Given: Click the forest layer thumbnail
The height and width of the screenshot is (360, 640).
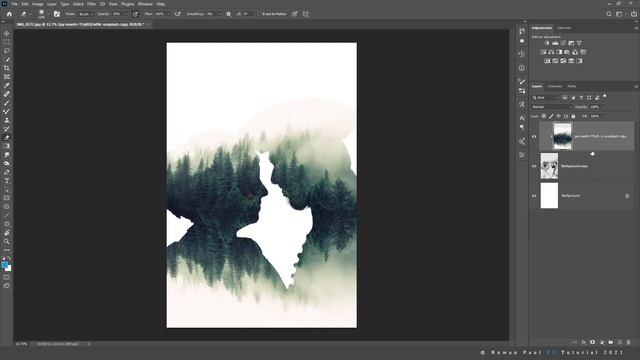Looking at the screenshot, I should pos(562,136).
